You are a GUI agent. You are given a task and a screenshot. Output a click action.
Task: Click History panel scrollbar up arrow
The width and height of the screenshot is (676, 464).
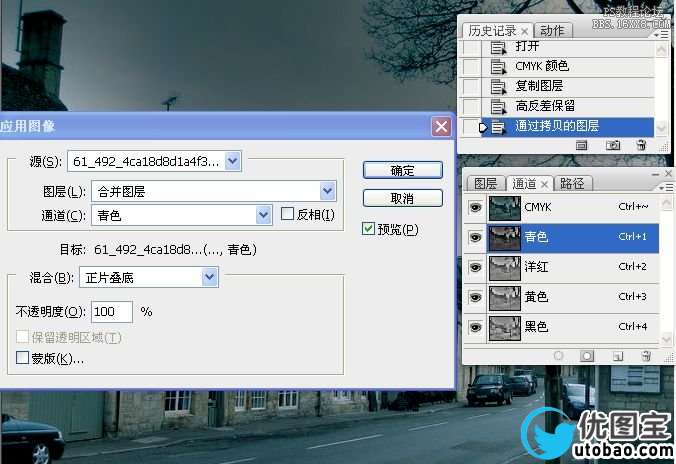[661, 50]
